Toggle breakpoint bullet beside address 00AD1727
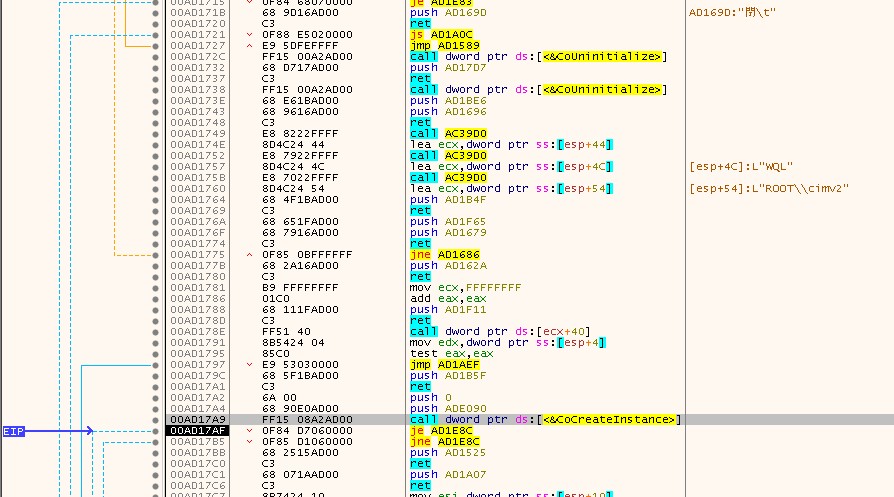The height and width of the screenshot is (497, 894). [x=155, y=45]
